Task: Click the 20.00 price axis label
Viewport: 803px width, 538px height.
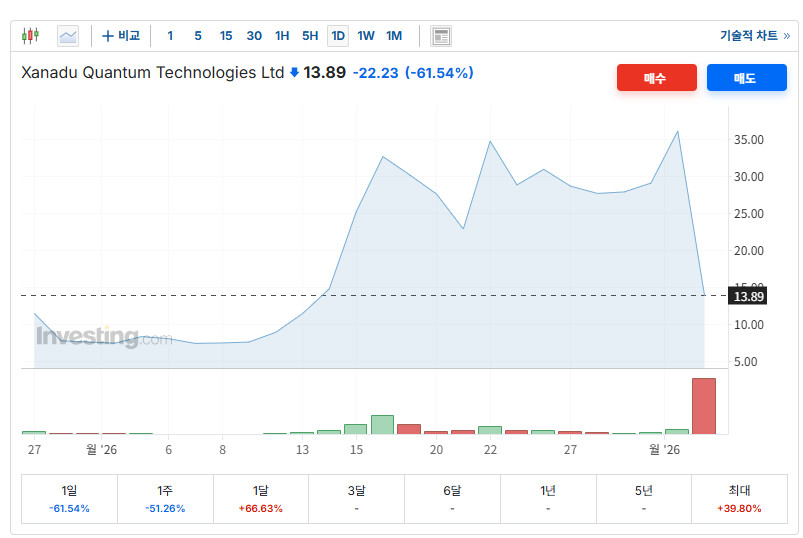Action: [x=749, y=251]
